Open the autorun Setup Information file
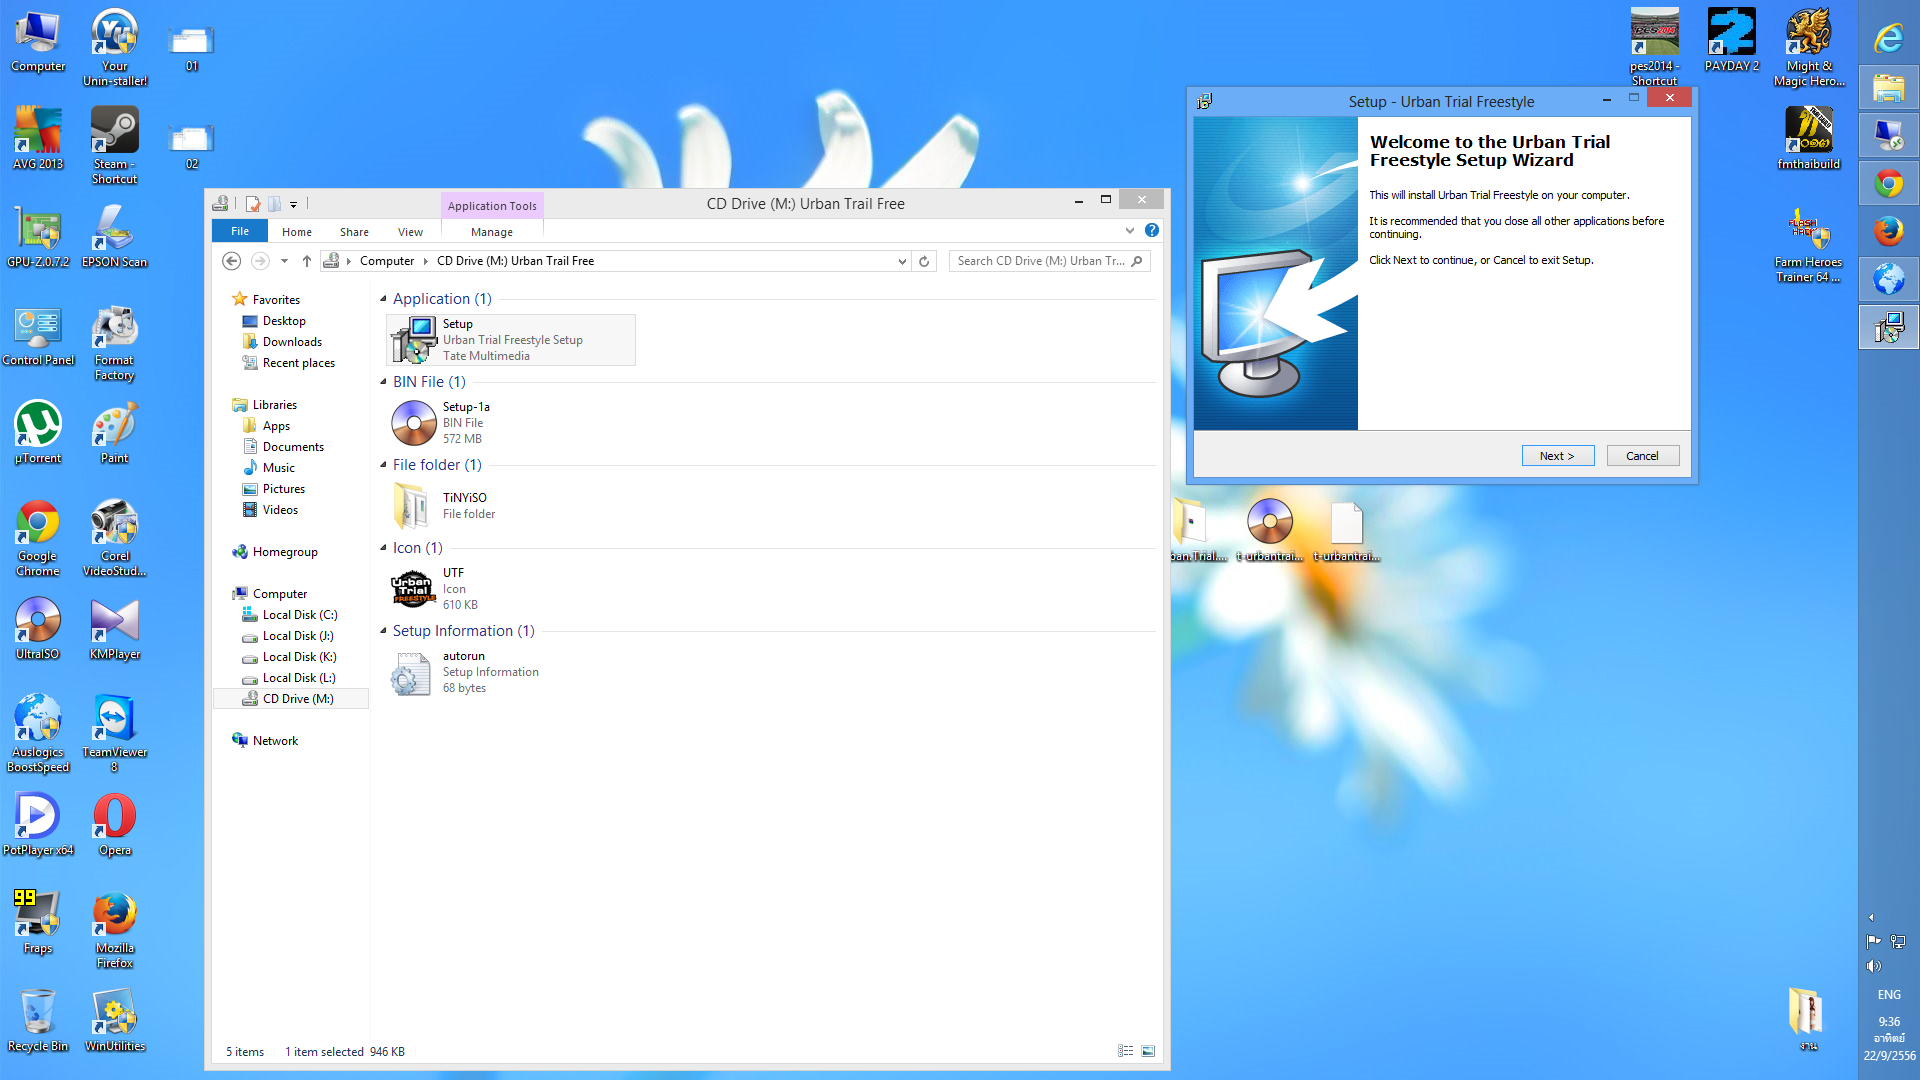Viewport: 1920px width, 1080px height. tap(411, 672)
